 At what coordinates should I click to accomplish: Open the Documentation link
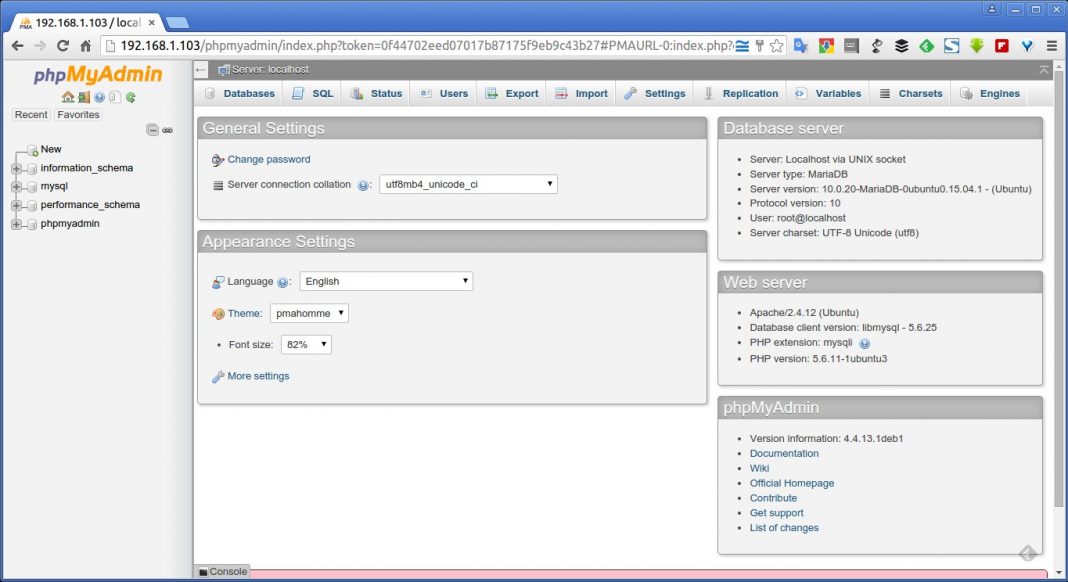(x=784, y=453)
